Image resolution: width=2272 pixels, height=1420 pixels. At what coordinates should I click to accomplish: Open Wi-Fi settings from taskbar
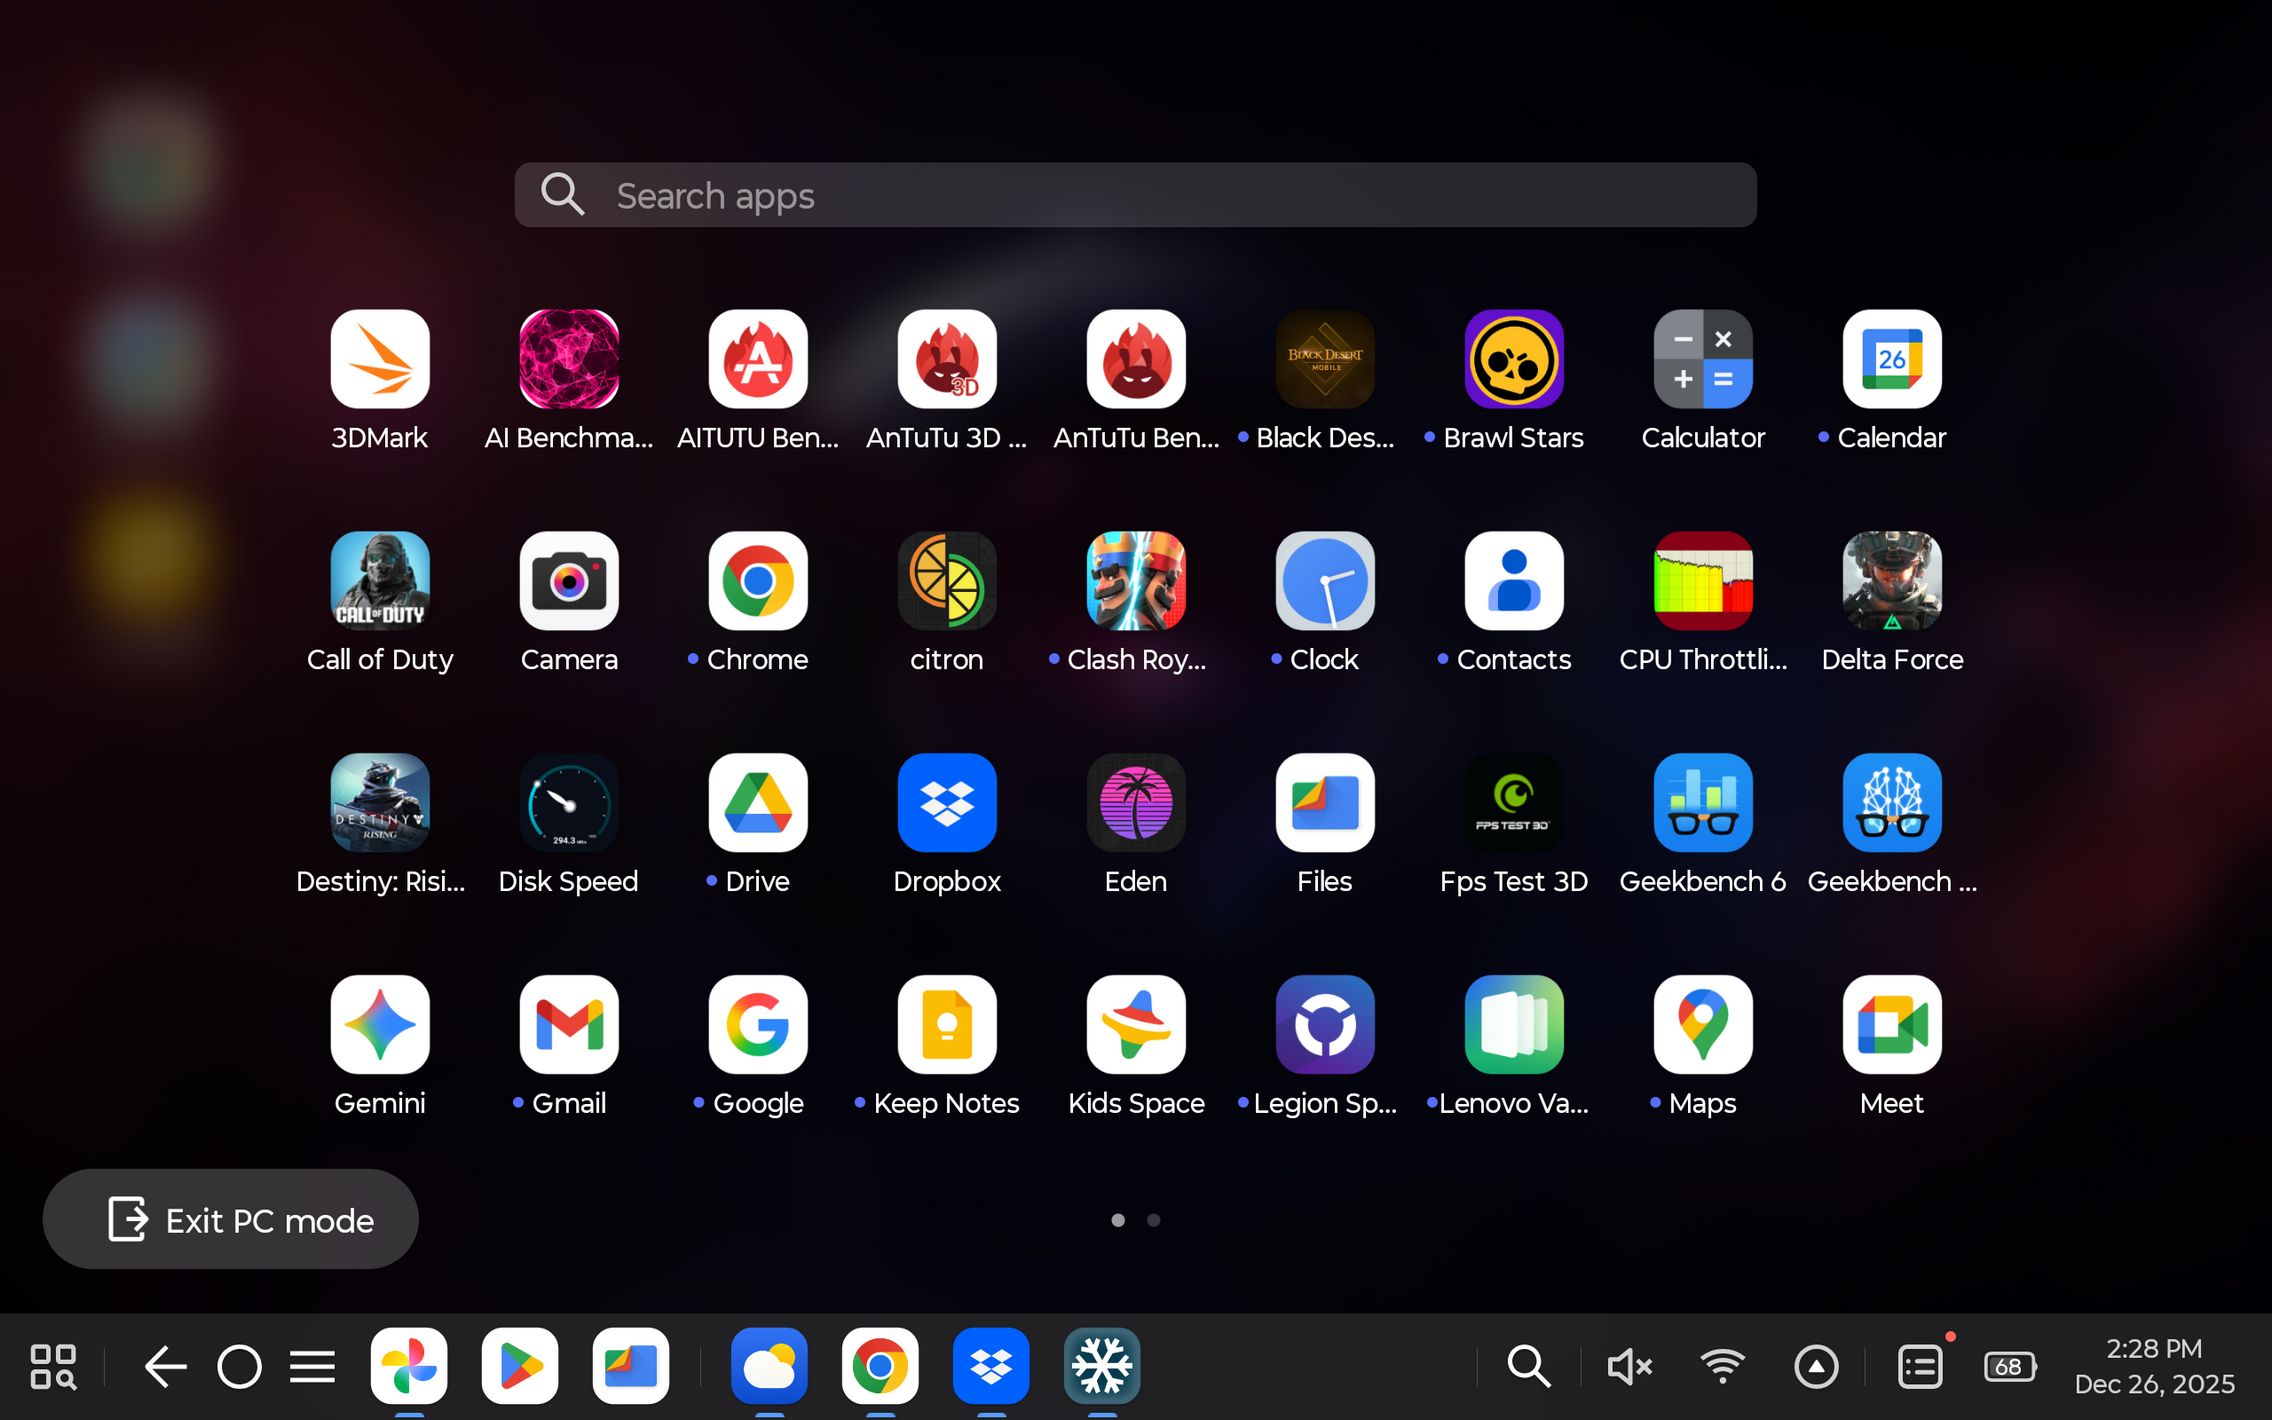coord(1722,1366)
